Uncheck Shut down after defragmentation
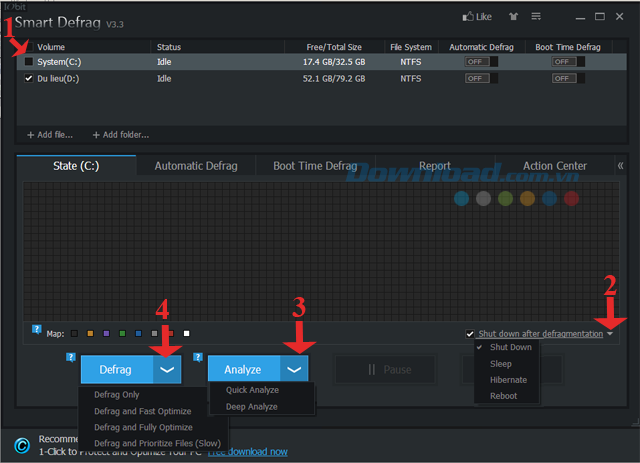Viewport: 640px width, 463px height. pyautogui.click(x=470, y=334)
